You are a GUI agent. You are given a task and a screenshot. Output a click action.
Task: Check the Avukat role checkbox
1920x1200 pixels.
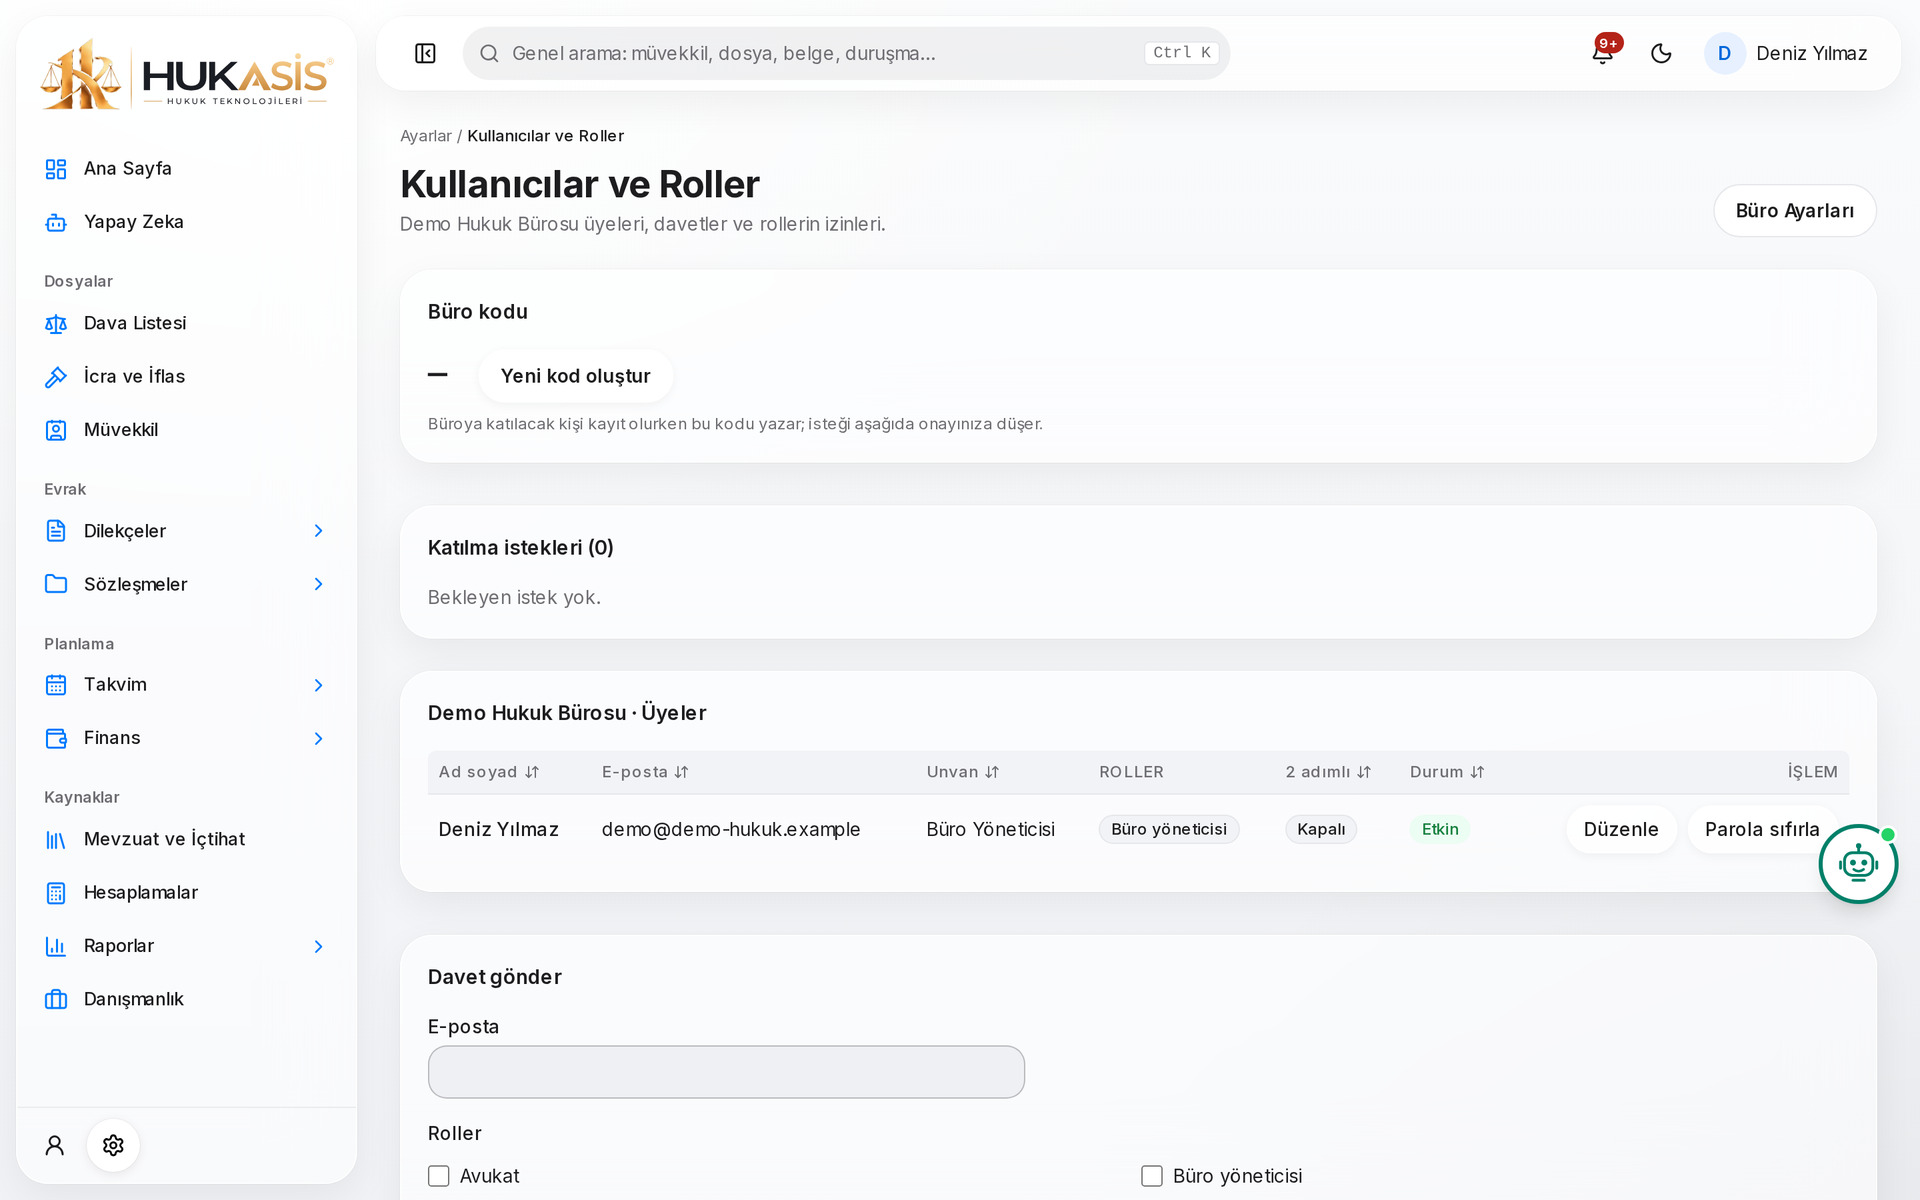(x=439, y=1176)
